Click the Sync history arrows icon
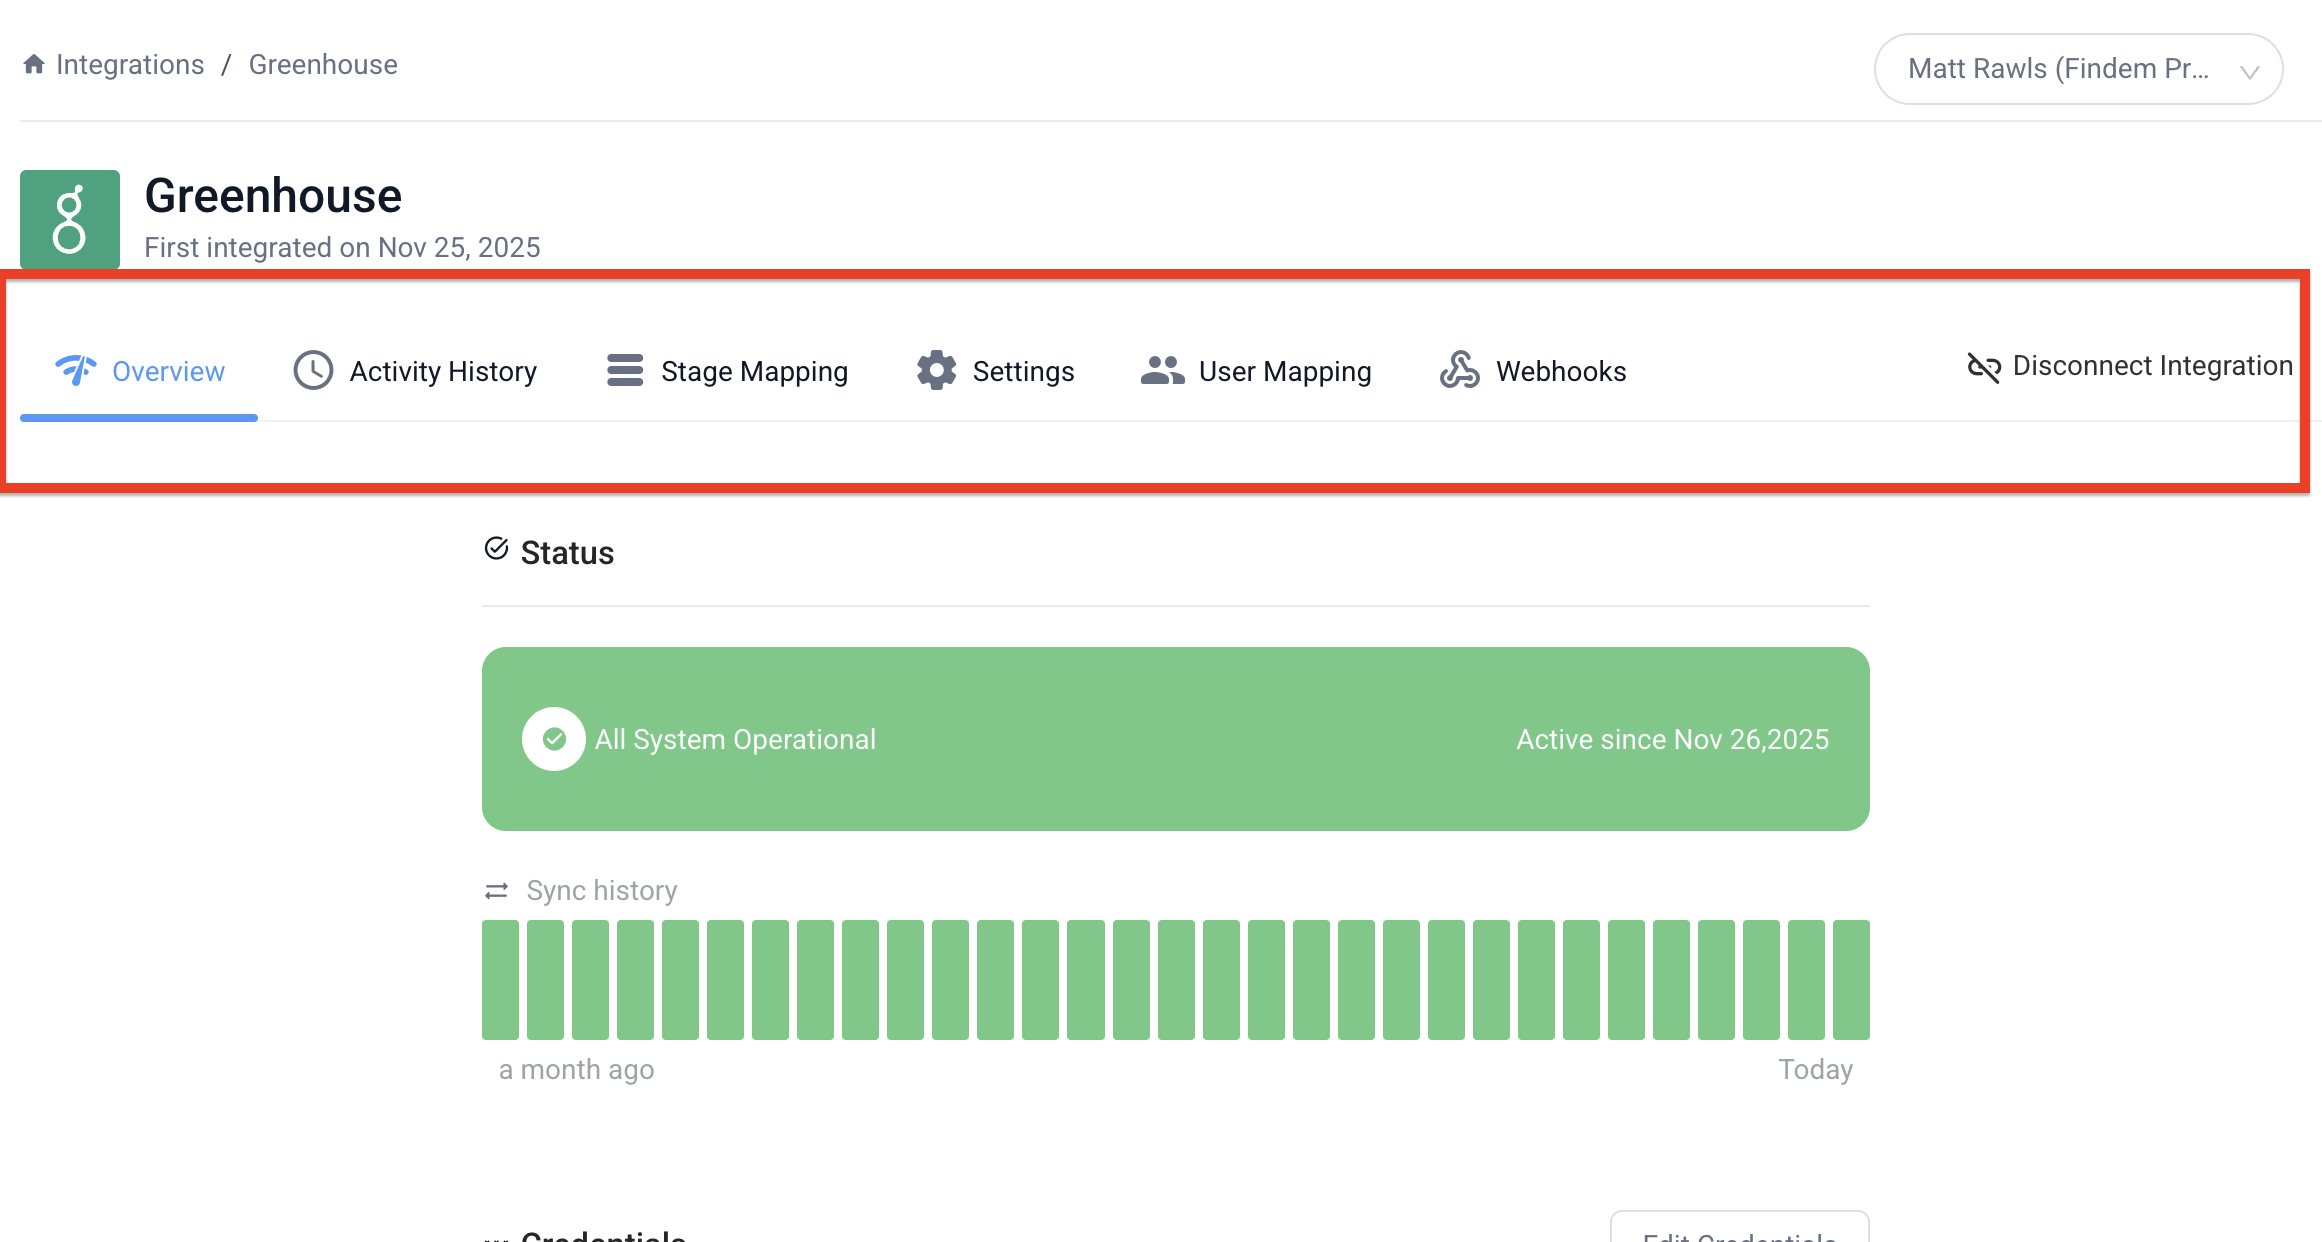Screen dimensions: 2322x1242 coord(497,891)
